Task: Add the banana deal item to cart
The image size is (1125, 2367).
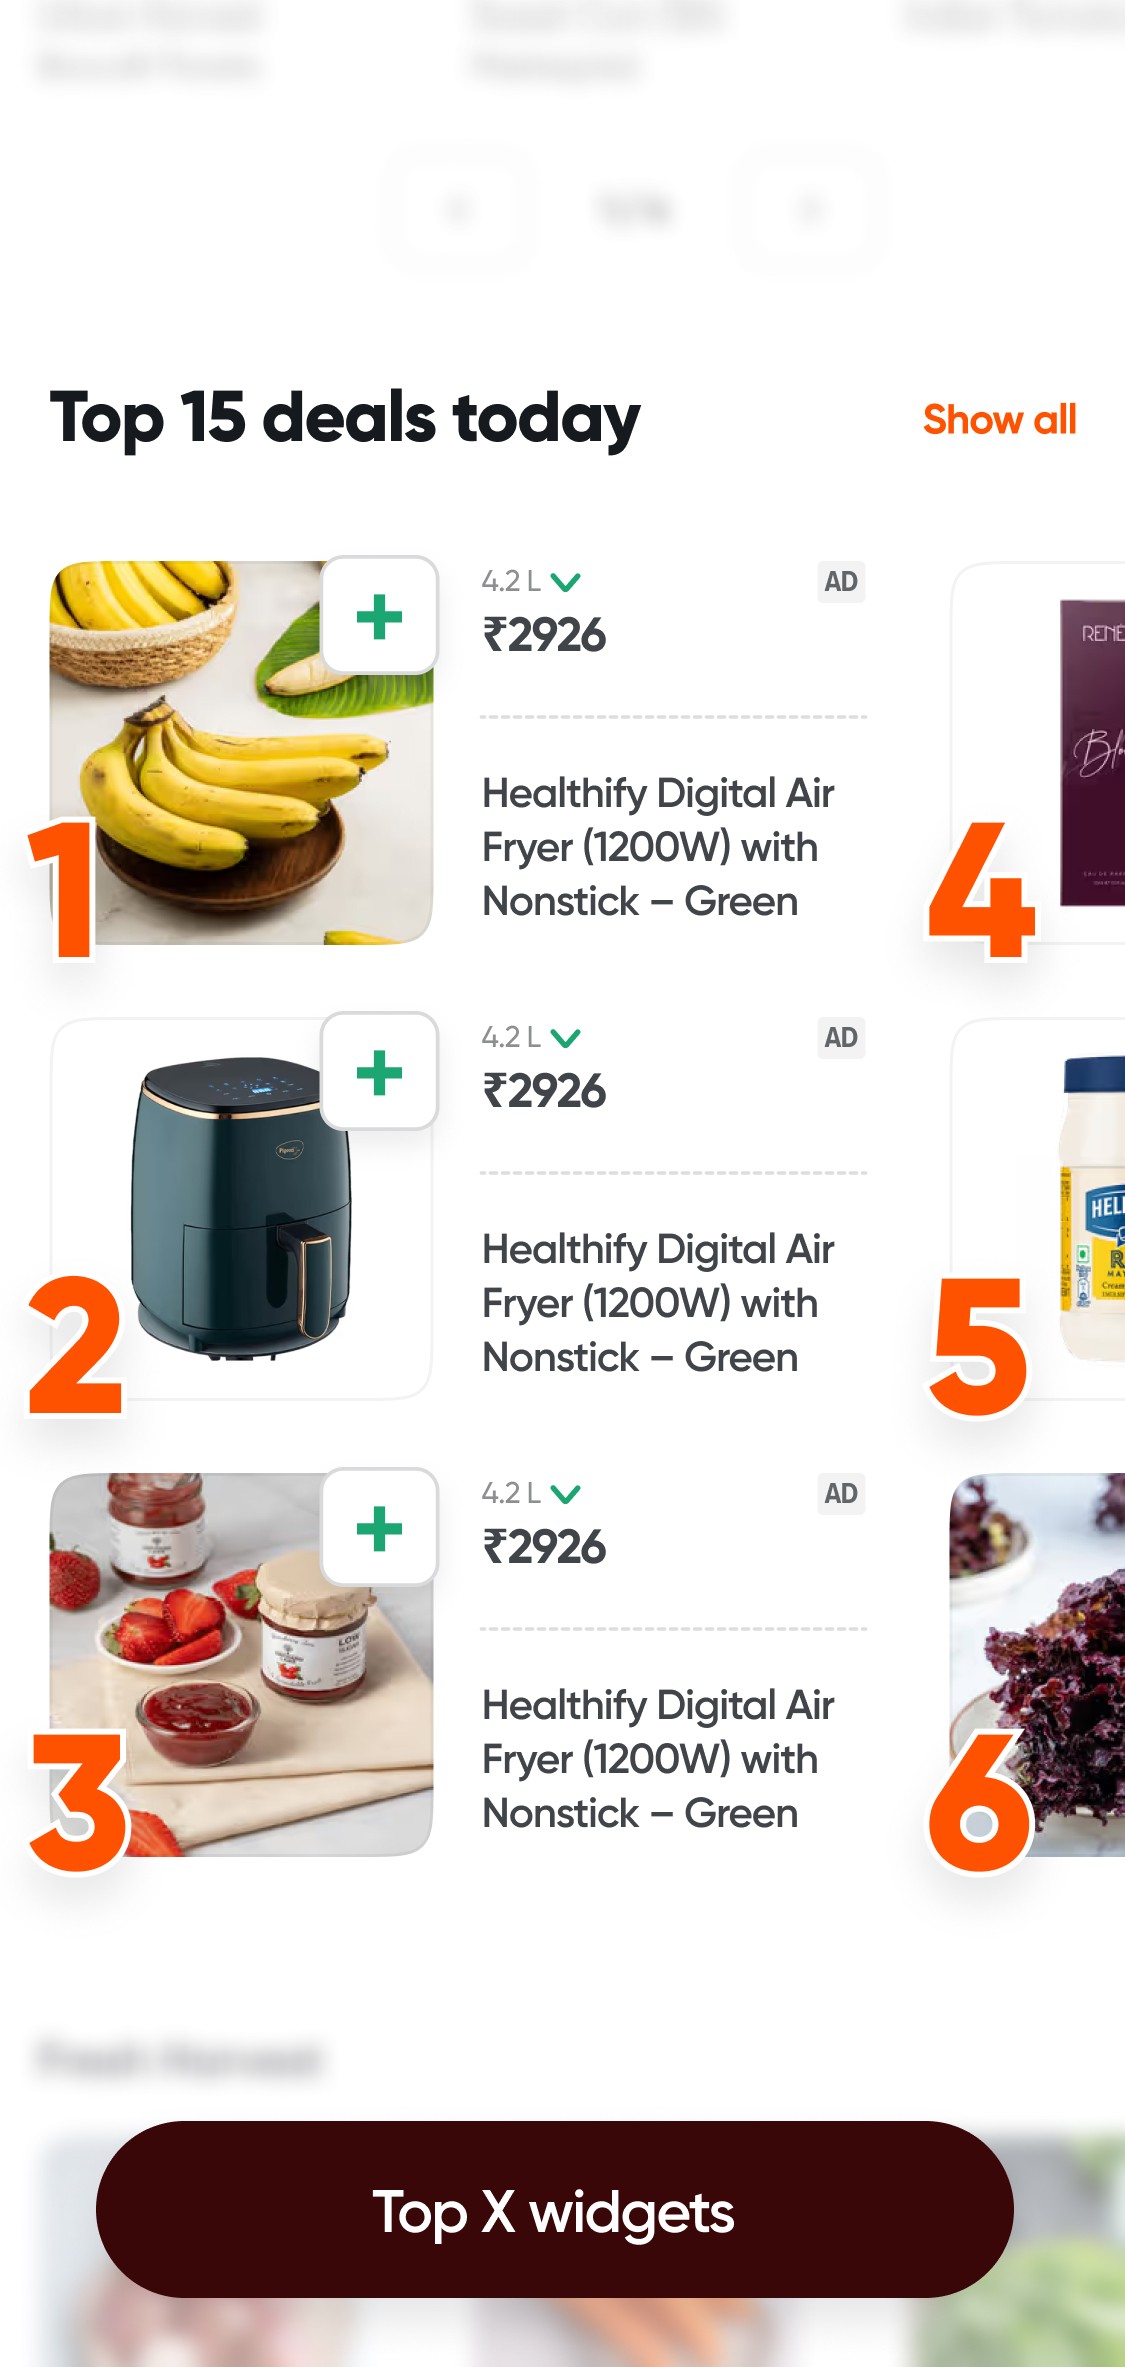Action: tap(379, 616)
